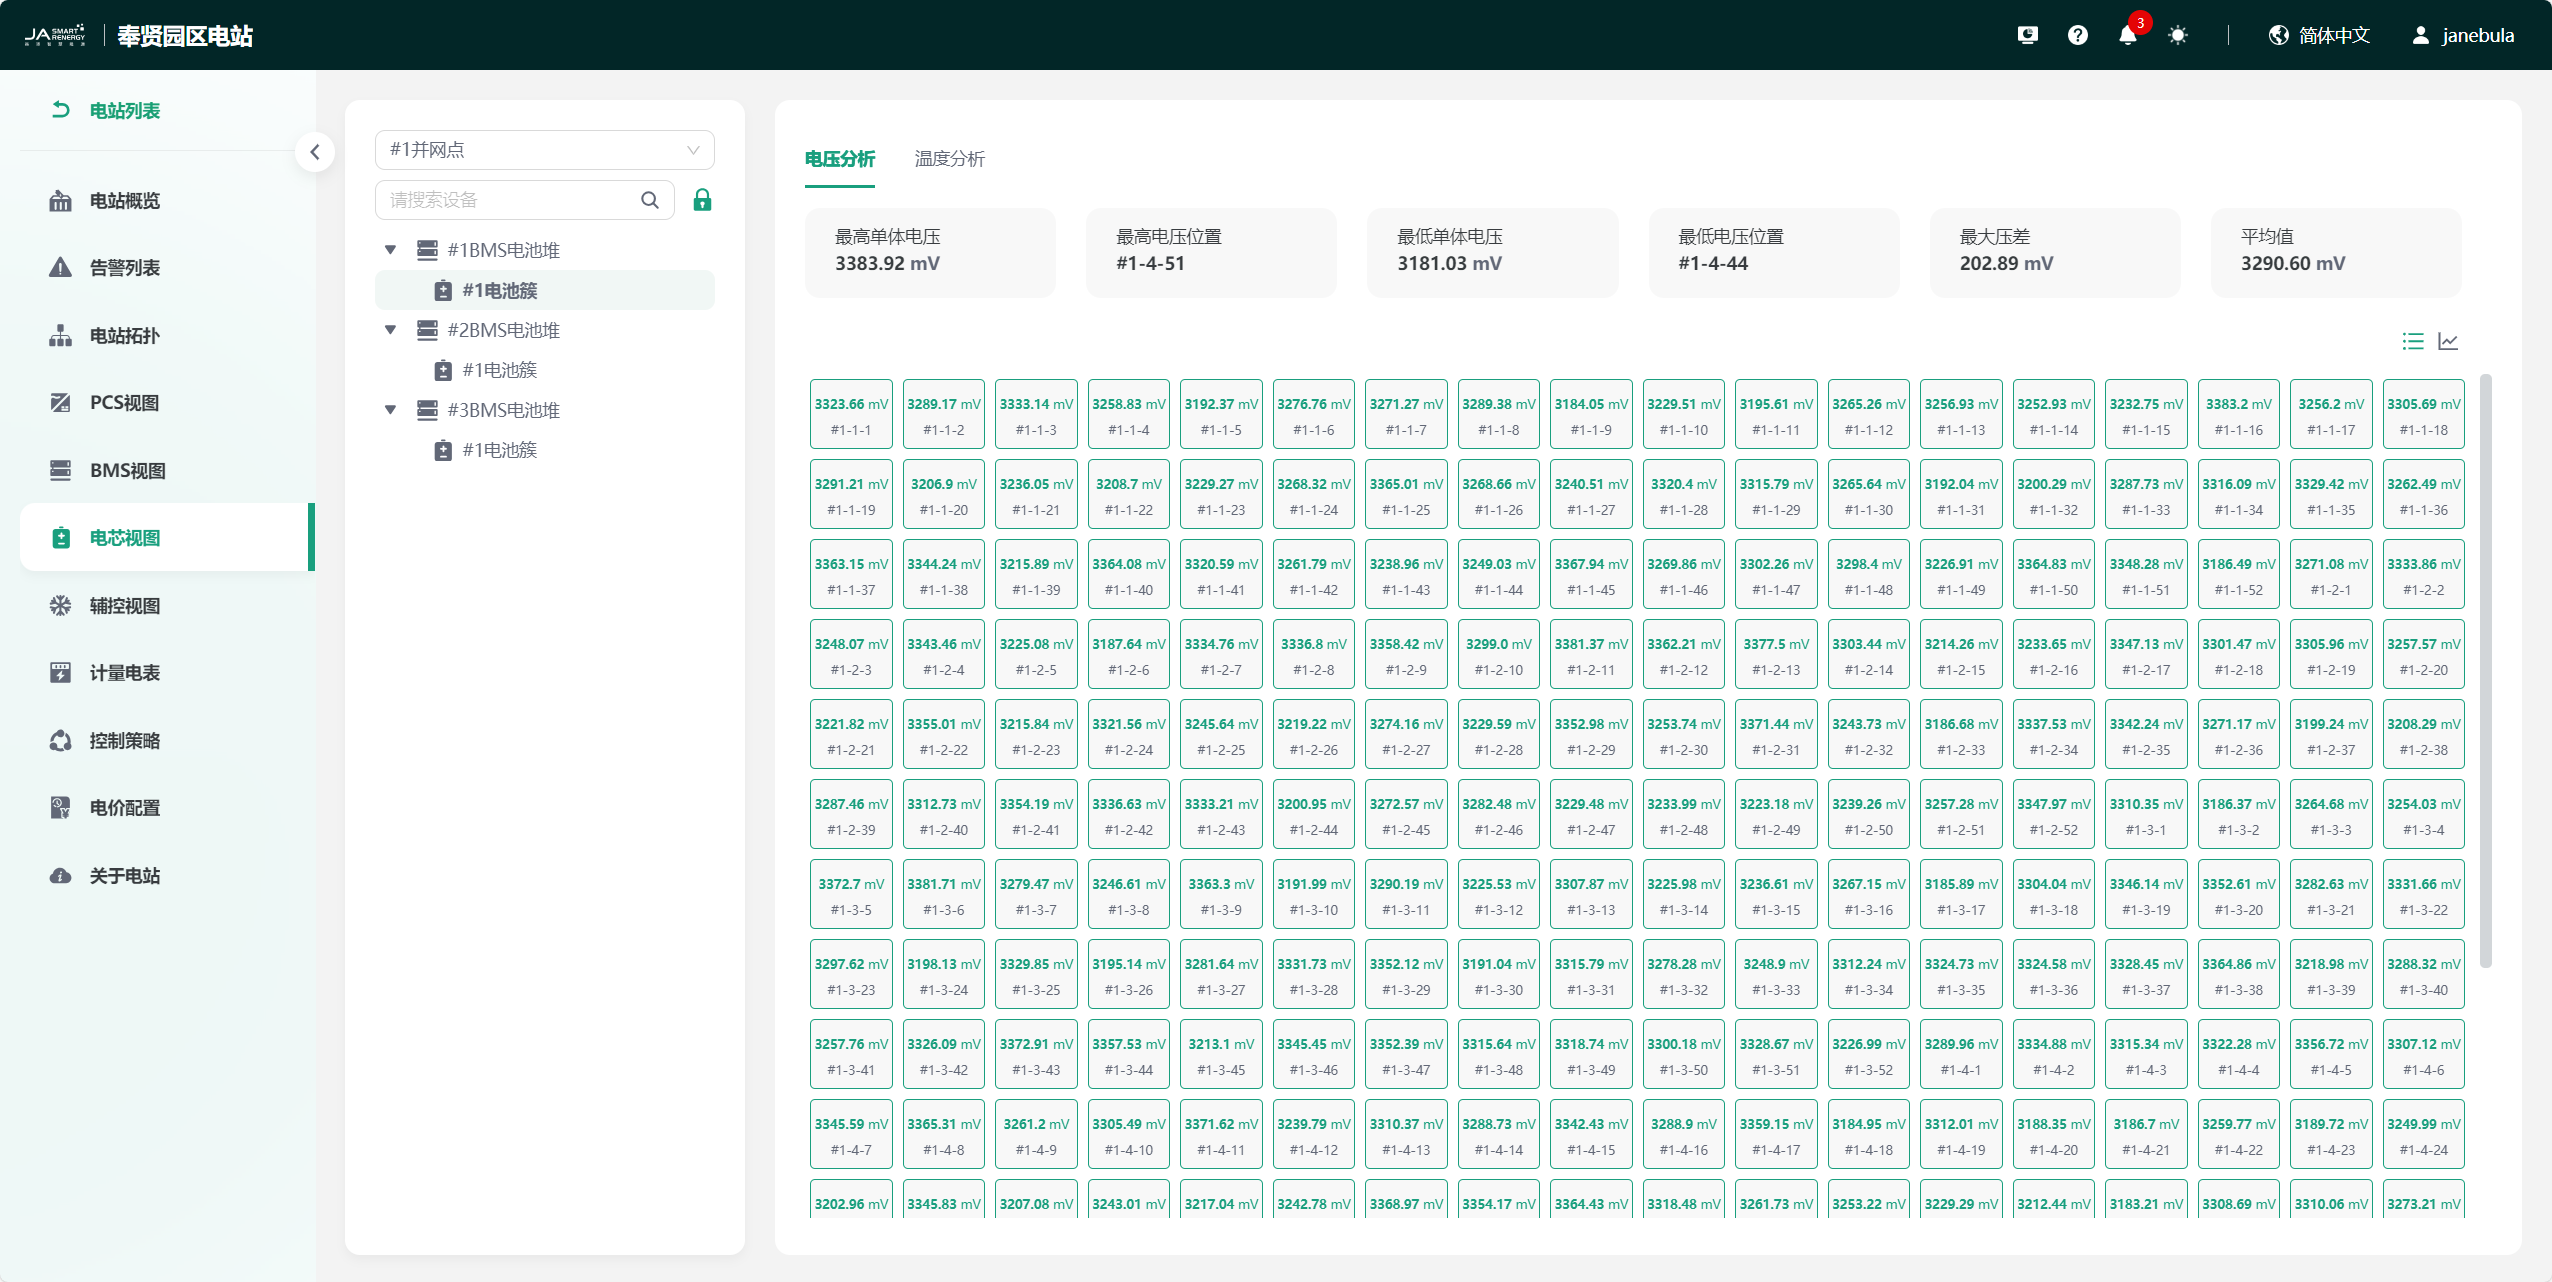Collapse the sidebar with chevron button
The width and height of the screenshot is (2552, 1282).
[315, 152]
